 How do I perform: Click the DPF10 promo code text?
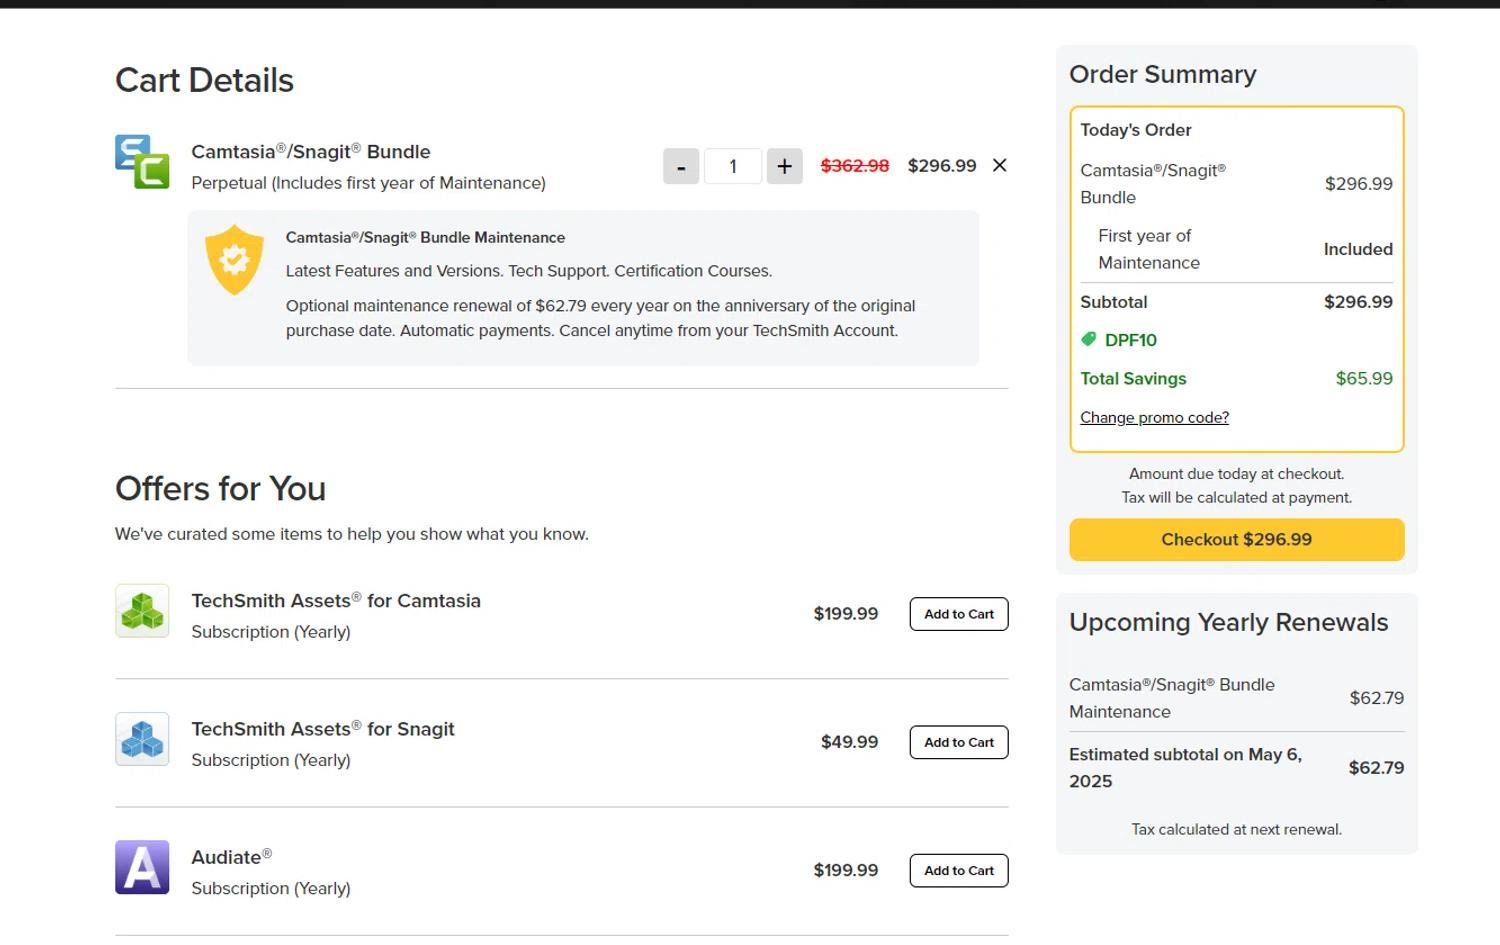tap(1131, 340)
